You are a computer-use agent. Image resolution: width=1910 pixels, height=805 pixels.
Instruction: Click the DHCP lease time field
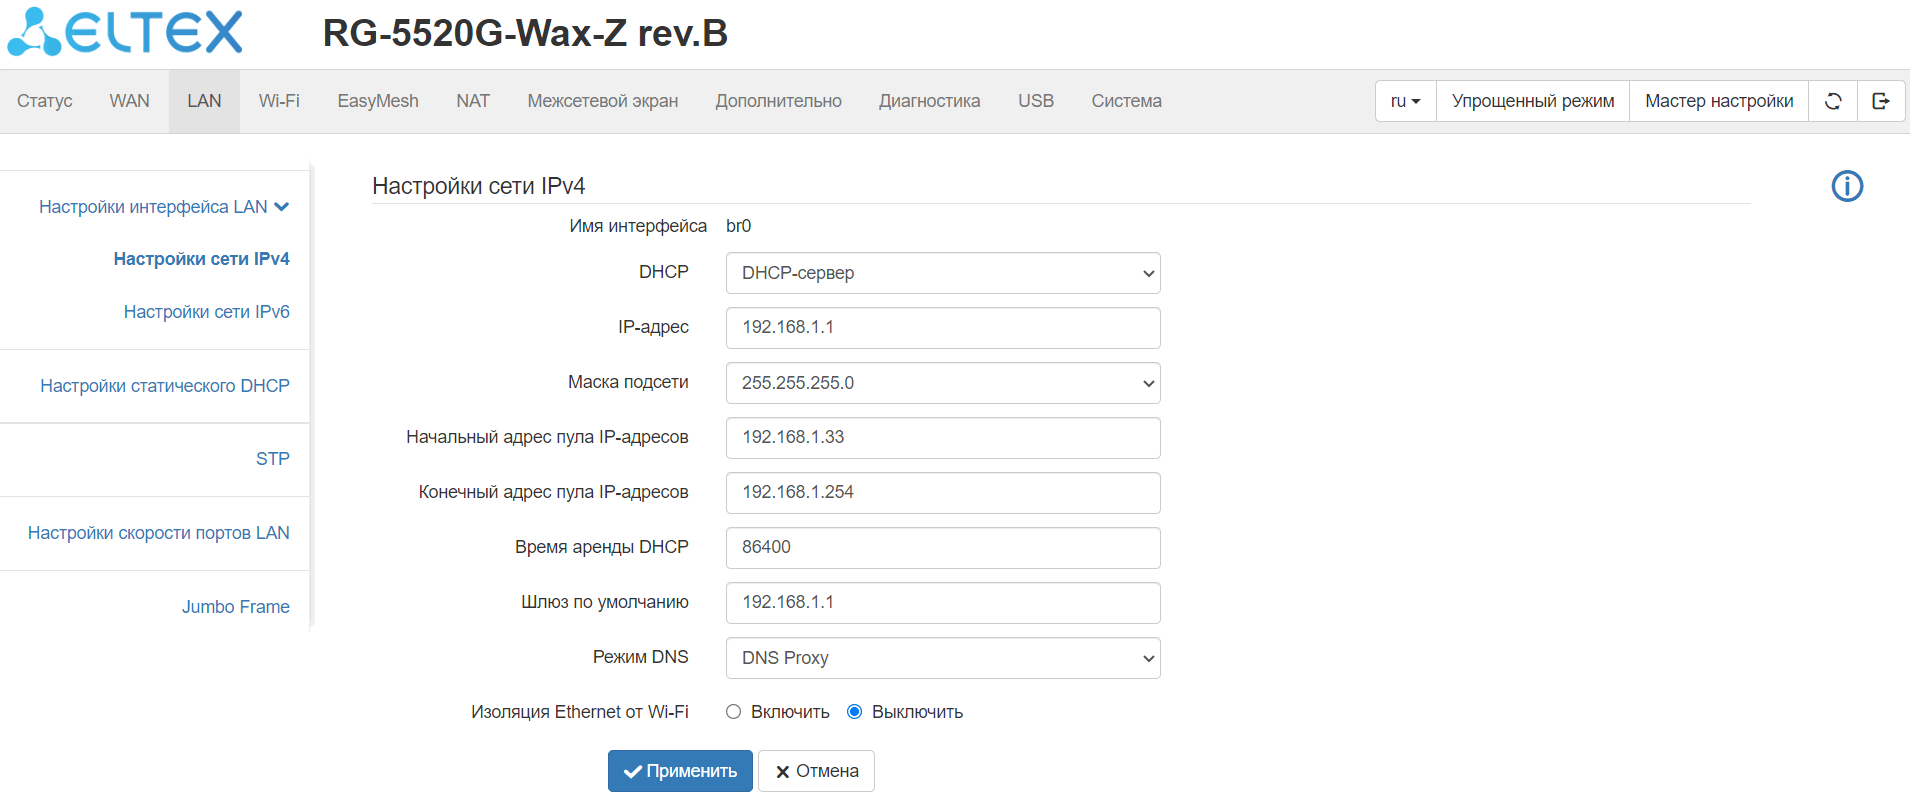943,548
